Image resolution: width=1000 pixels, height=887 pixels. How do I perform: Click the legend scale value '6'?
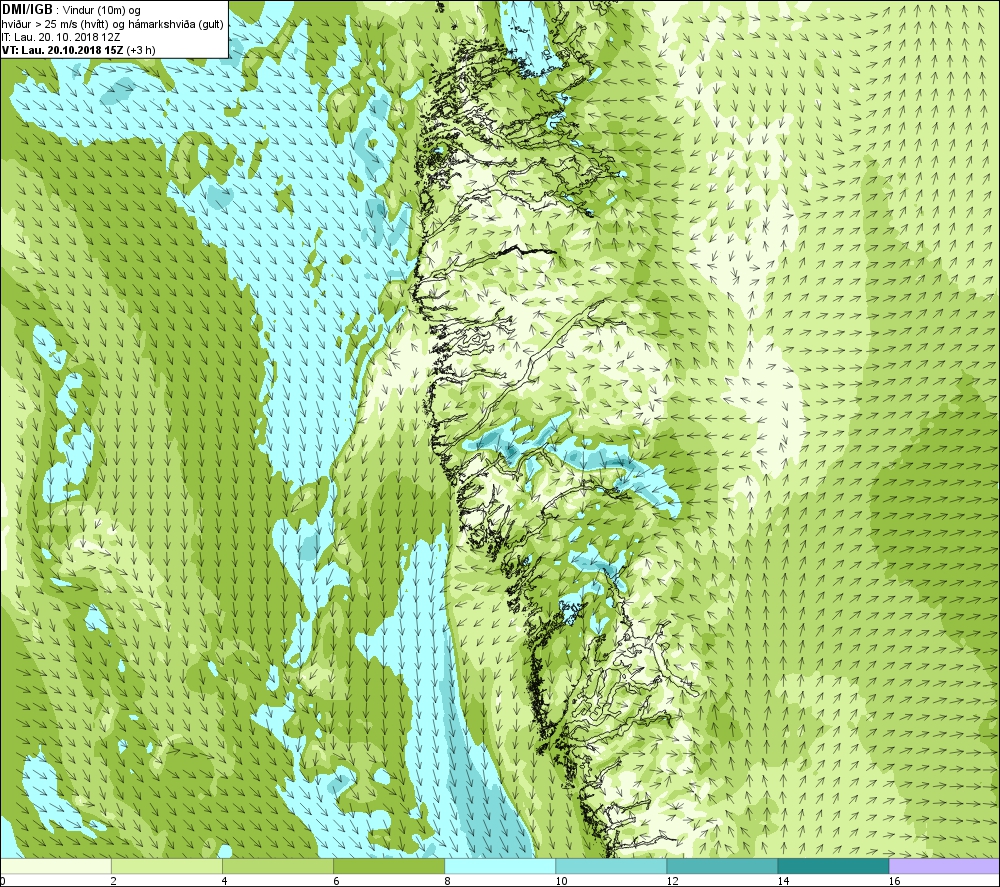(336, 881)
